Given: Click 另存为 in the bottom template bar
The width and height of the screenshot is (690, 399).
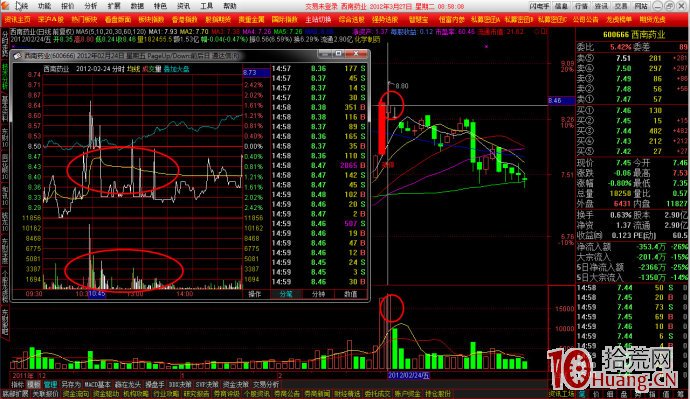Looking at the screenshot, I should [71, 384].
